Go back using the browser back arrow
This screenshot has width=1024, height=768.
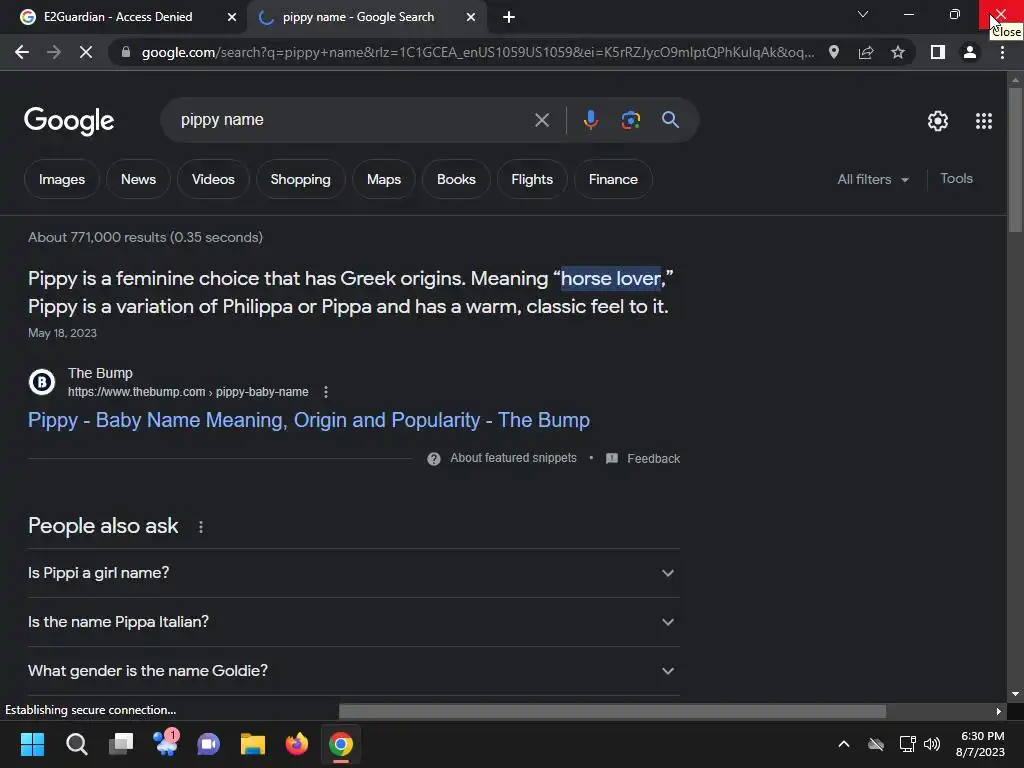22,52
